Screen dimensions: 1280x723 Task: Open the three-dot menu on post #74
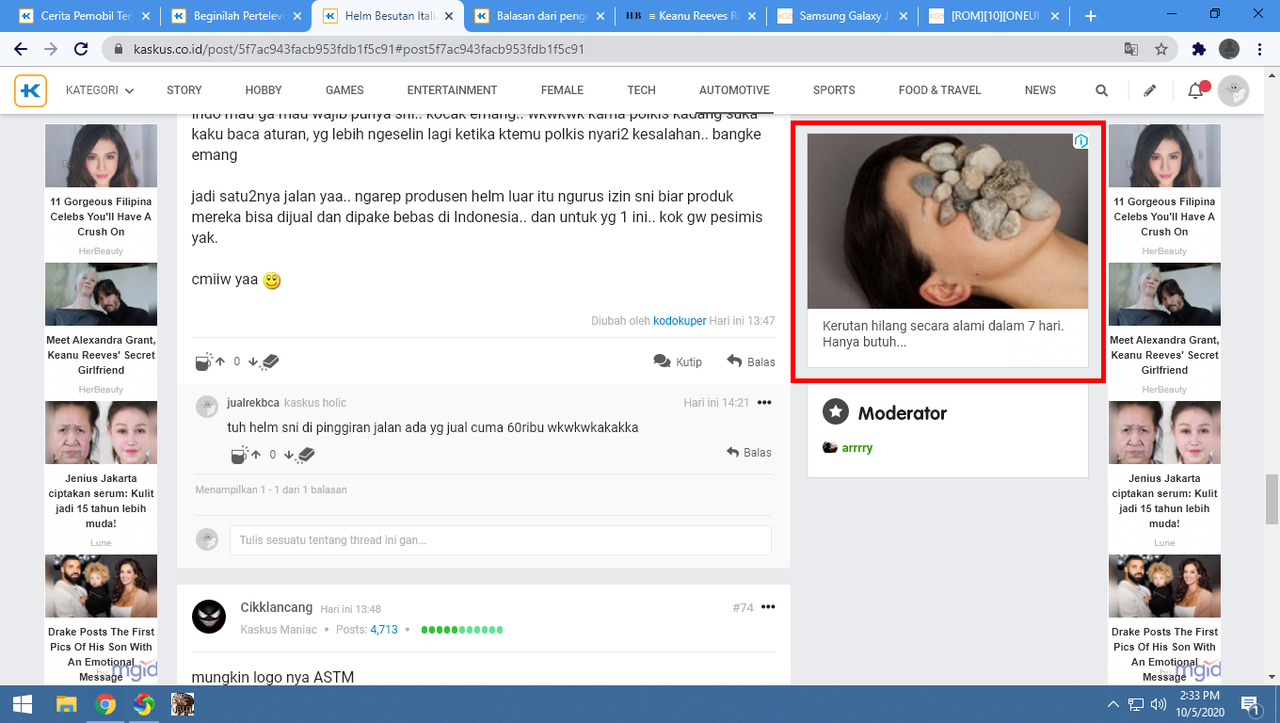coord(768,607)
